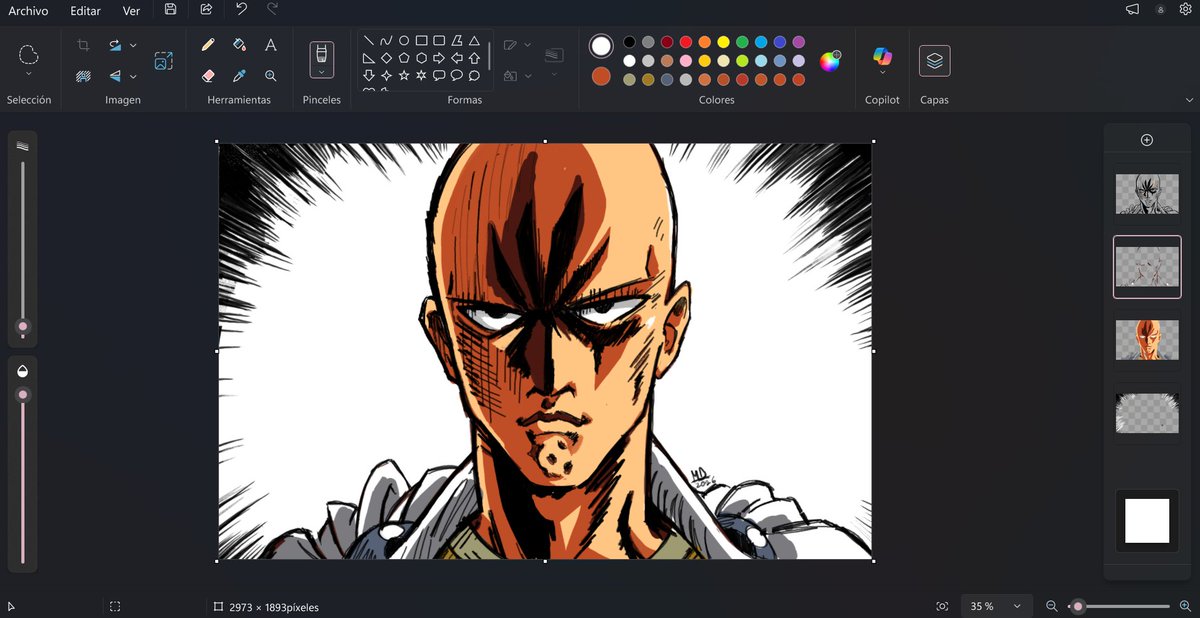Select the Oval shape

(x=404, y=41)
